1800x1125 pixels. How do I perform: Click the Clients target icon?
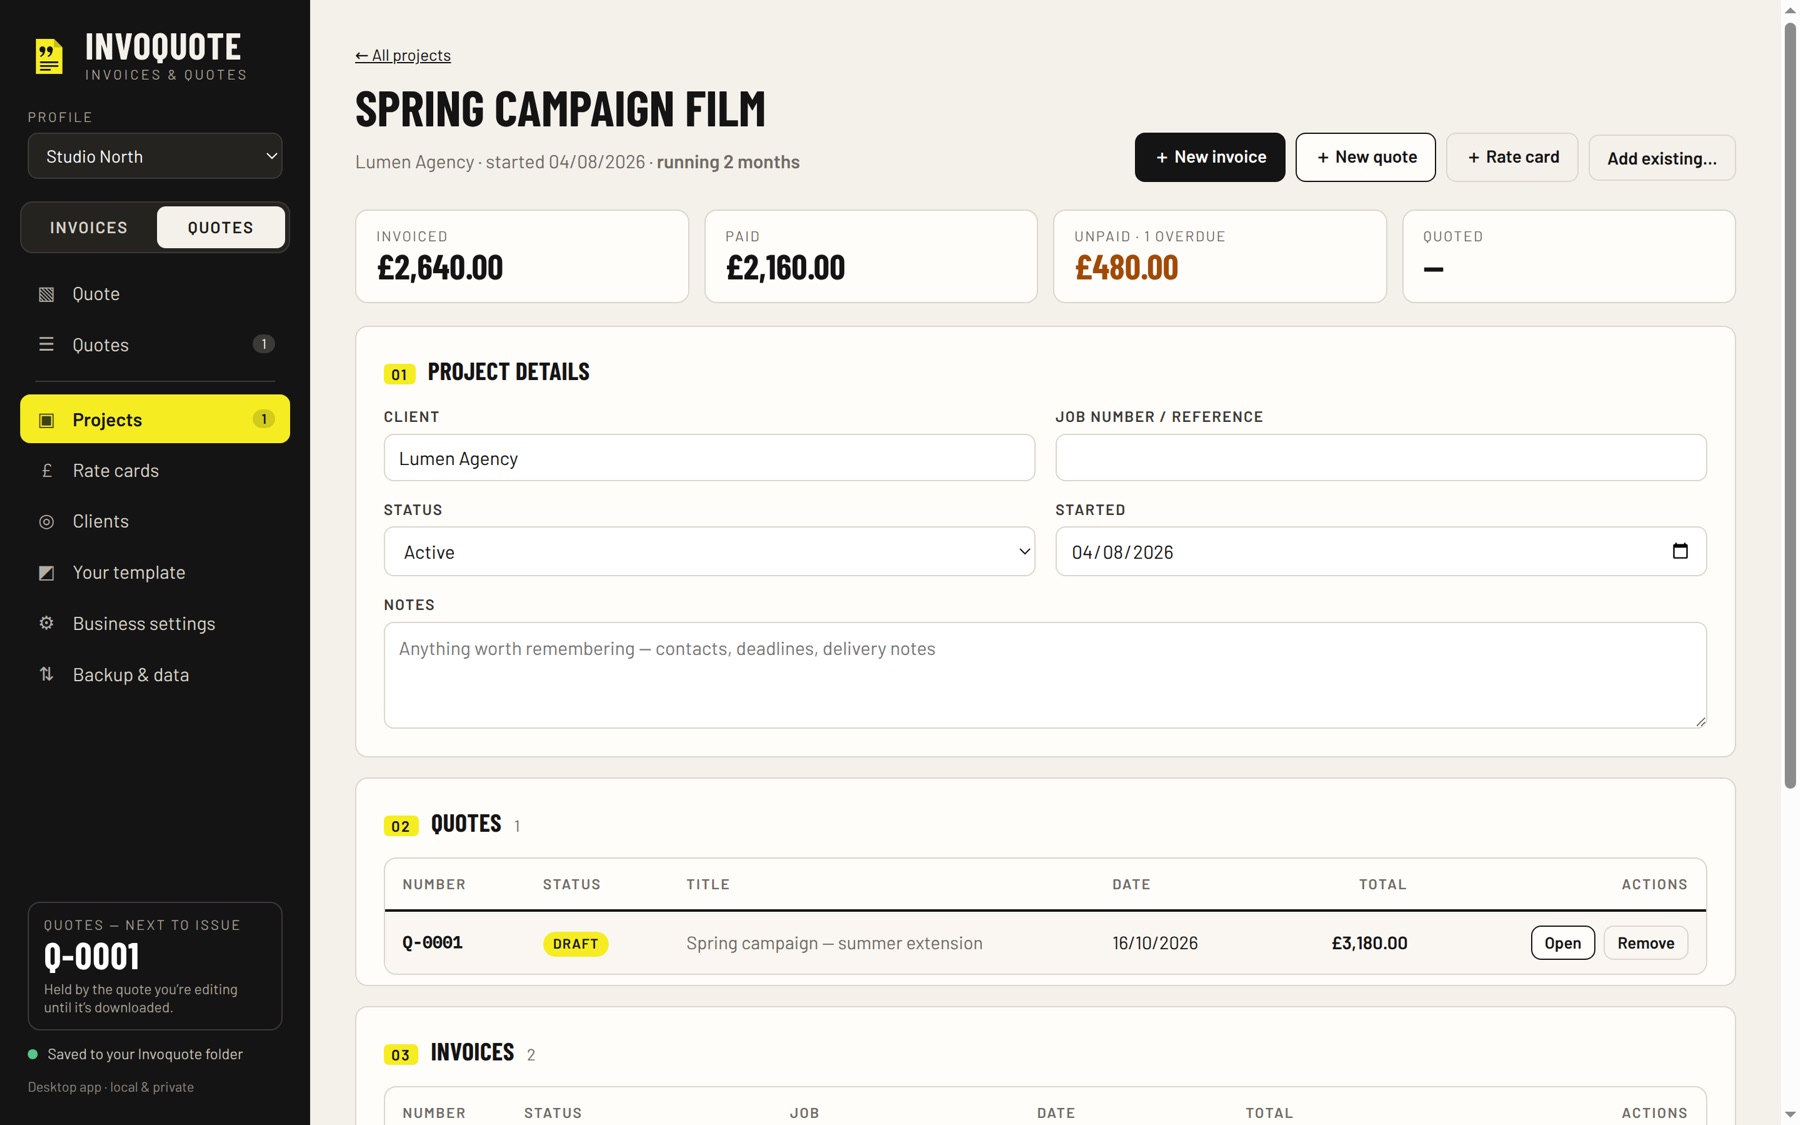tap(46, 521)
